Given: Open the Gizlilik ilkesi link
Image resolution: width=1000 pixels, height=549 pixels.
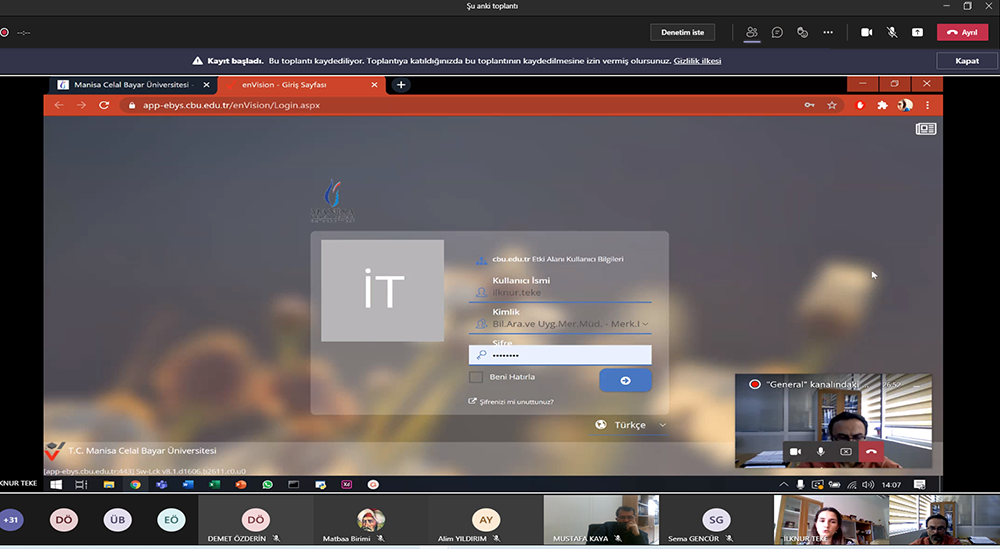Looking at the screenshot, I should [697, 61].
